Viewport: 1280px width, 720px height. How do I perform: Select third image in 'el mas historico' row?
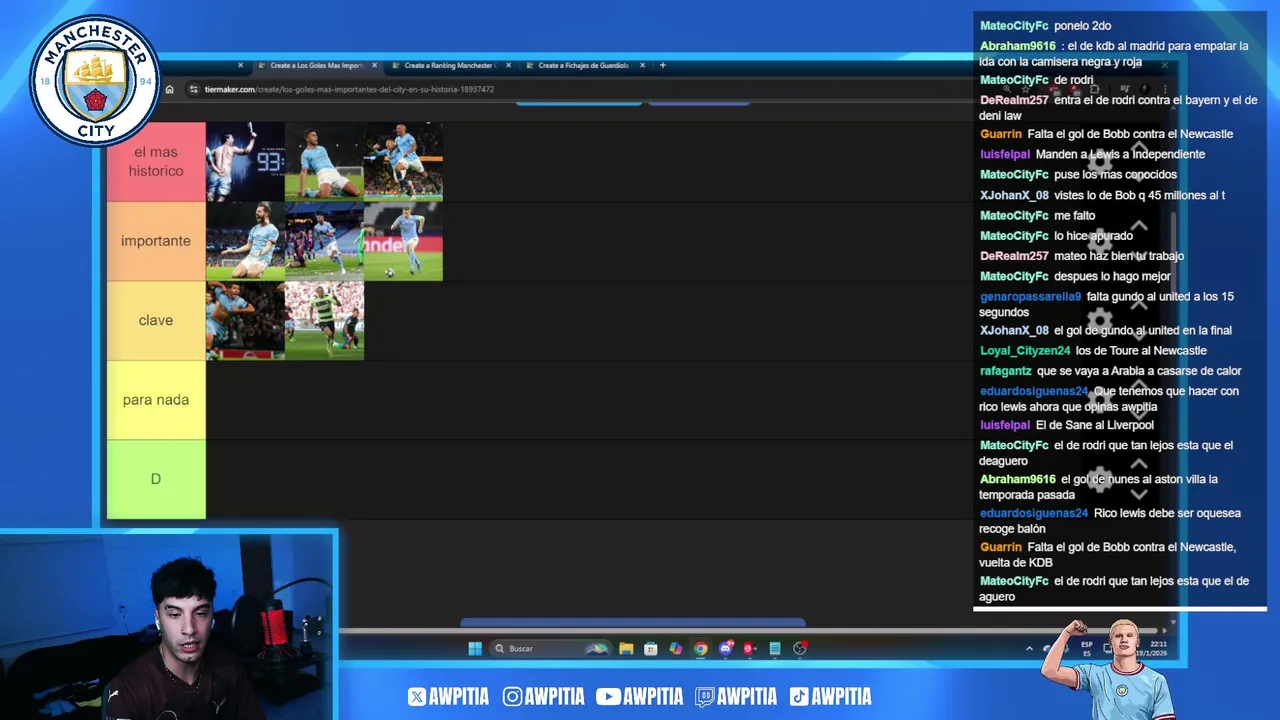click(x=404, y=162)
